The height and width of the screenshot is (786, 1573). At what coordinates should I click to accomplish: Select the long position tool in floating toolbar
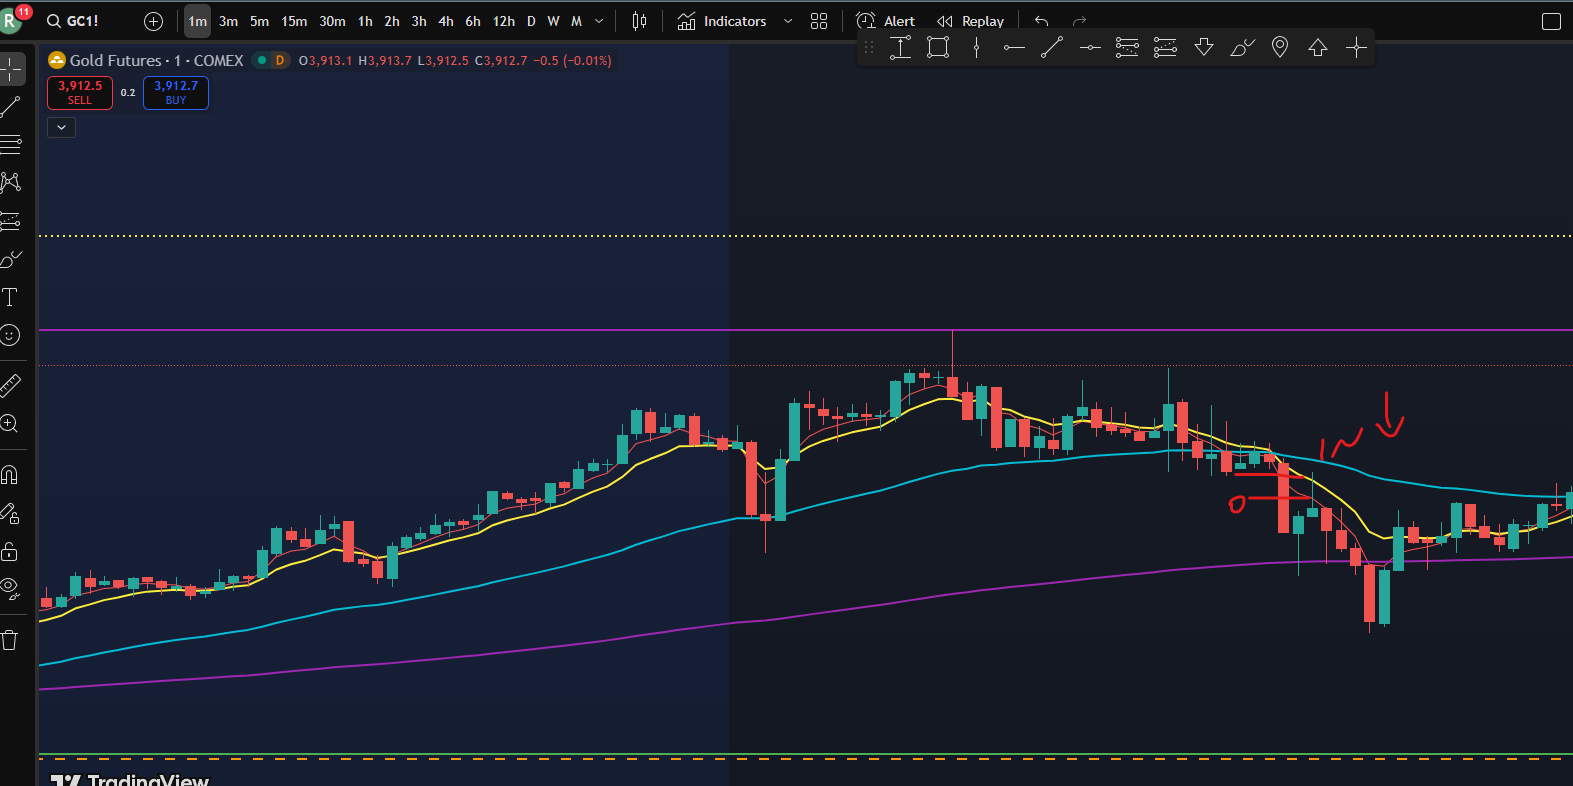click(1128, 47)
